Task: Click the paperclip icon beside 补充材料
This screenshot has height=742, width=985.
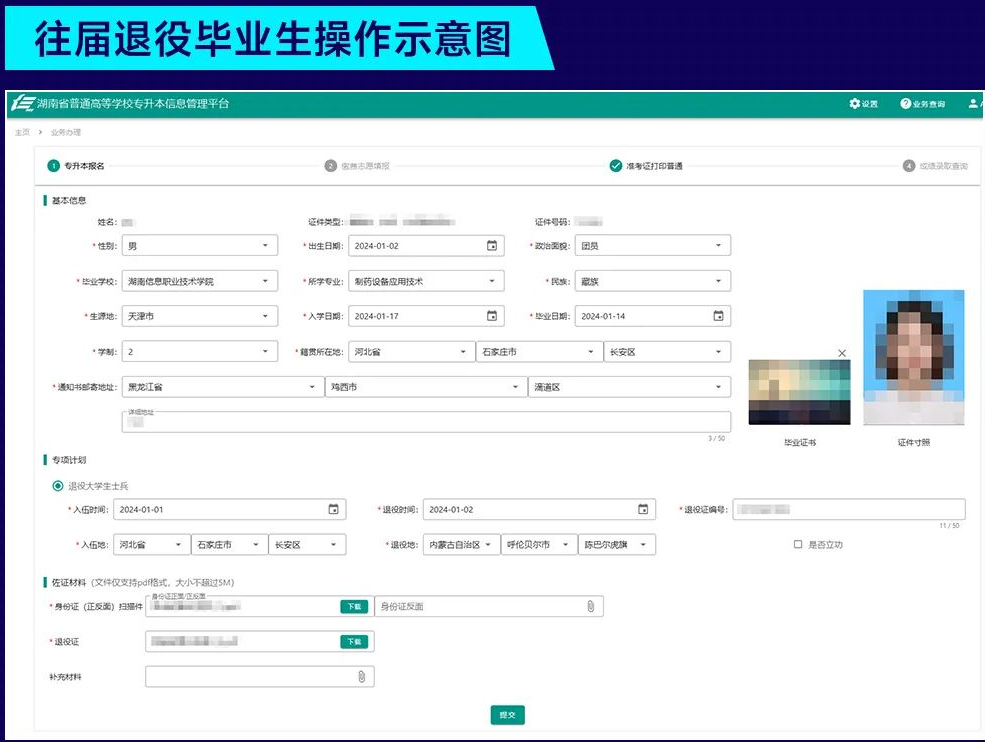Action: tap(361, 676)
